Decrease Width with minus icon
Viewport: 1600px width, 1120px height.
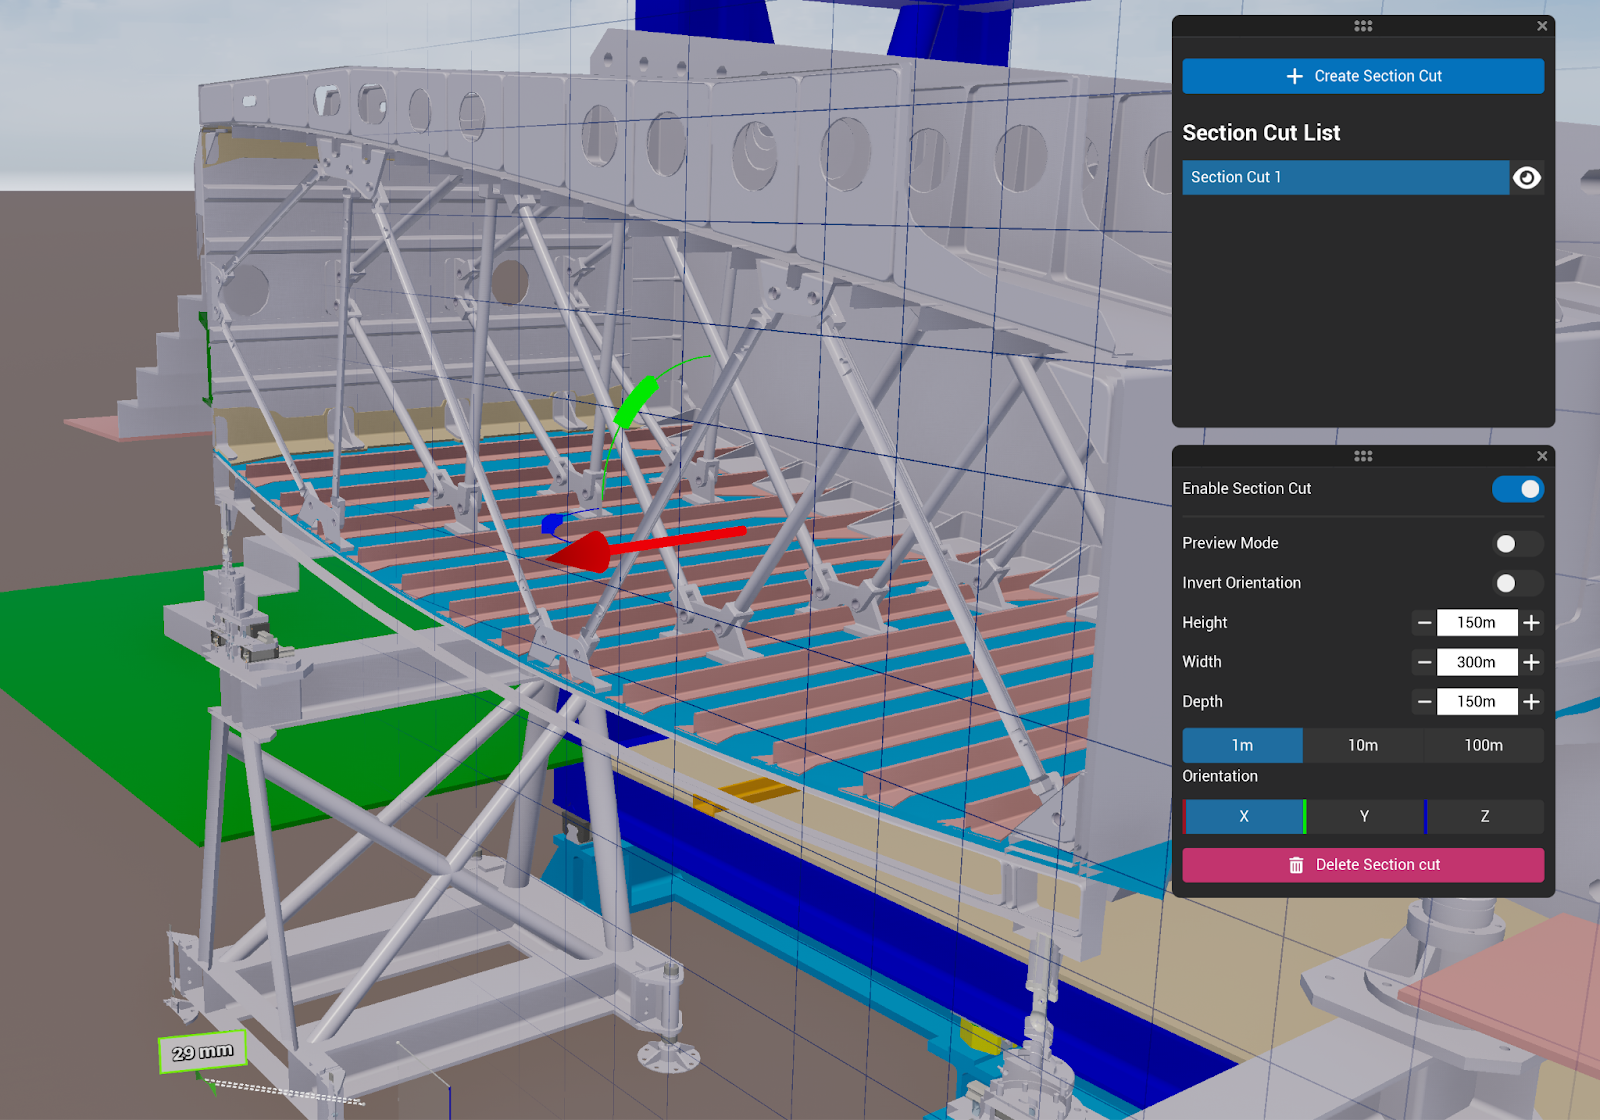coord(1424,662)
